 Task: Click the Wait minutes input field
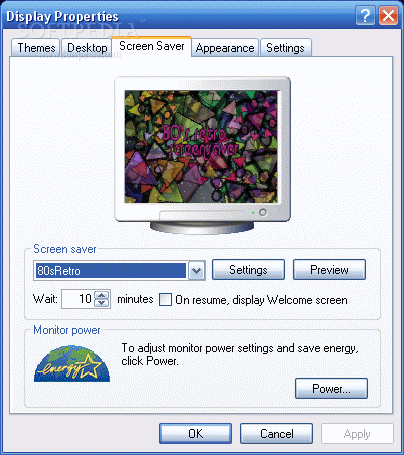coord(78,299)
